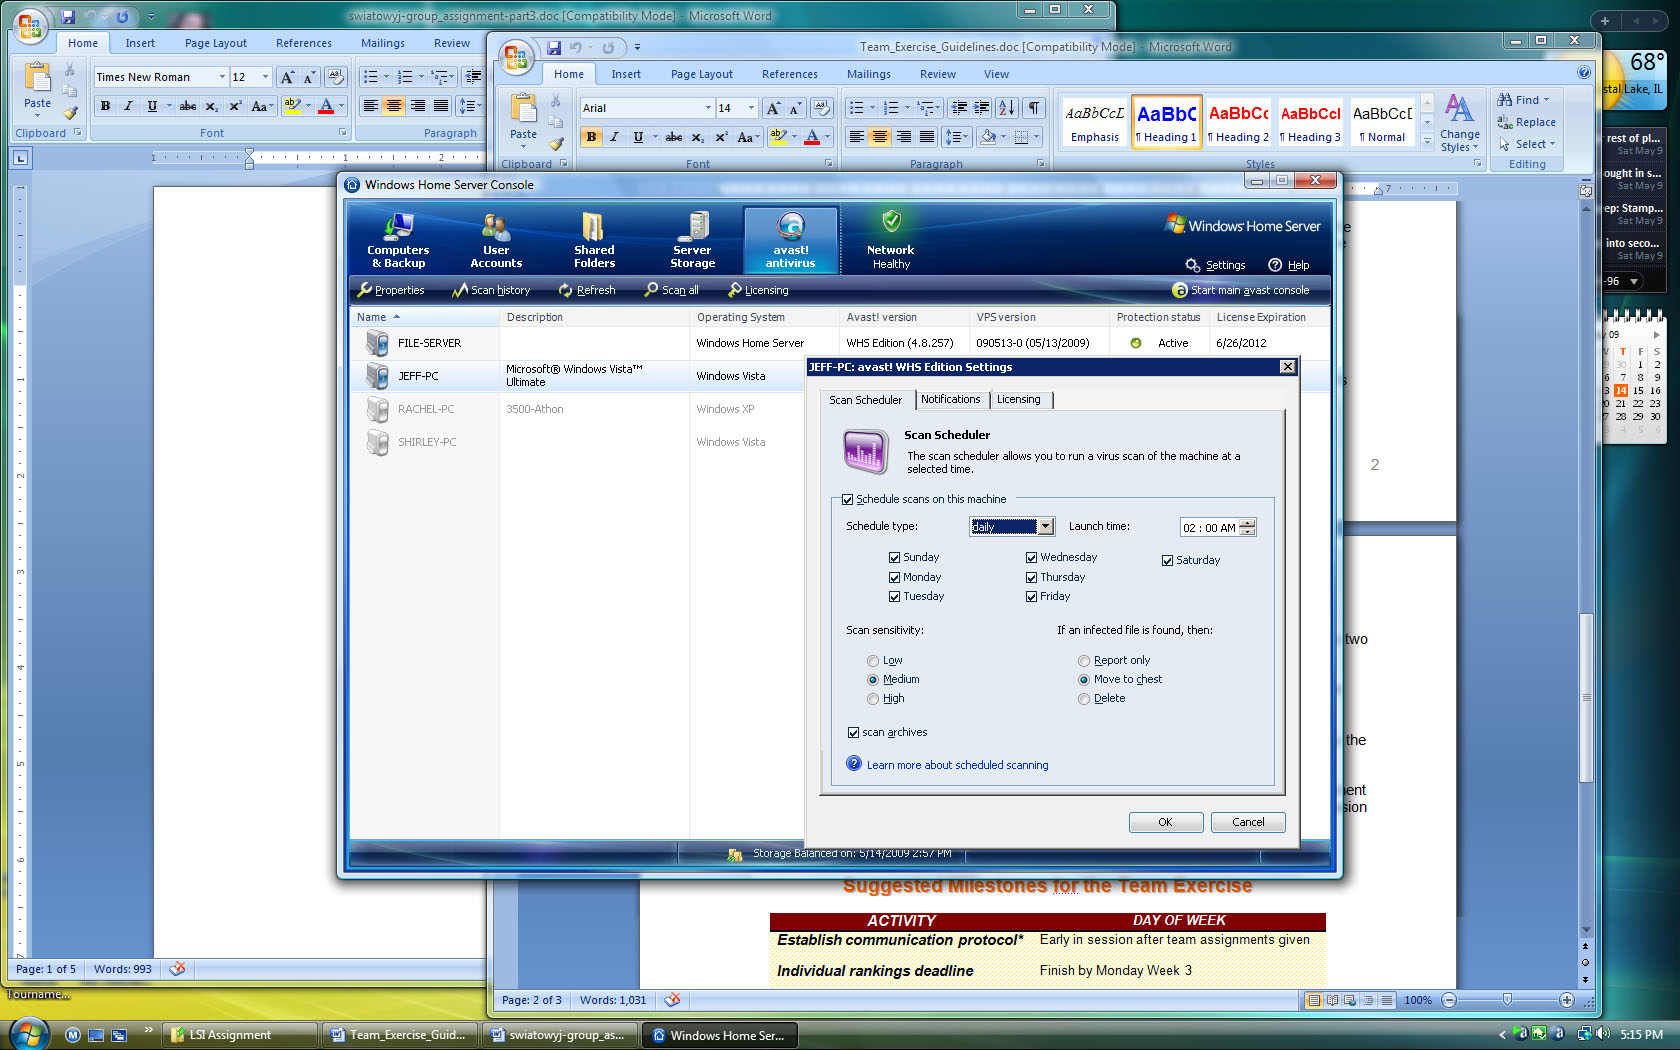Uncheck Wednesday scan day
The width and height of the screenshot is (1680, 1050).
coord(1031,557)
